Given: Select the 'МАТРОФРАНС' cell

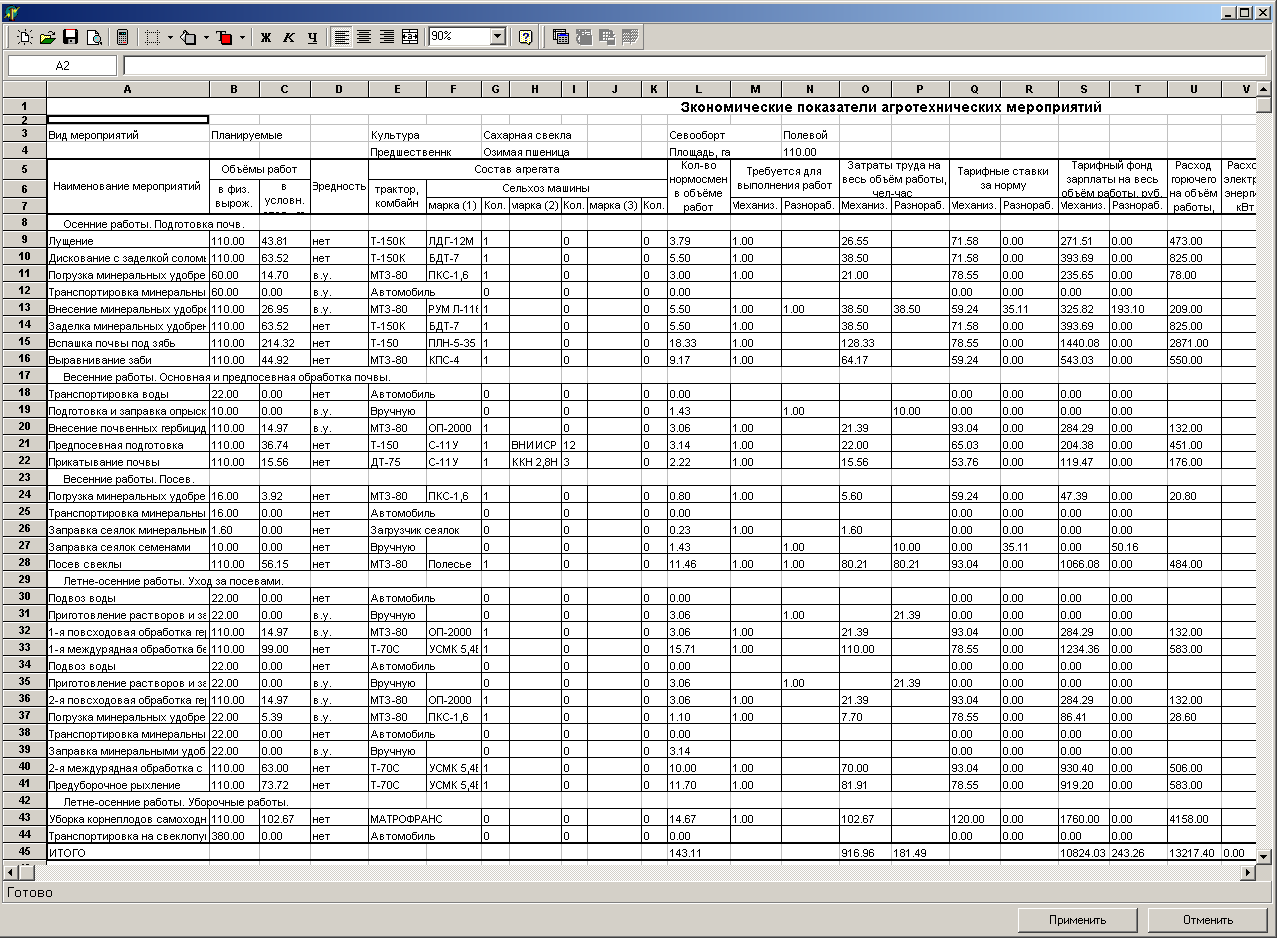Looking at the screenshot, I should point(424,819).
